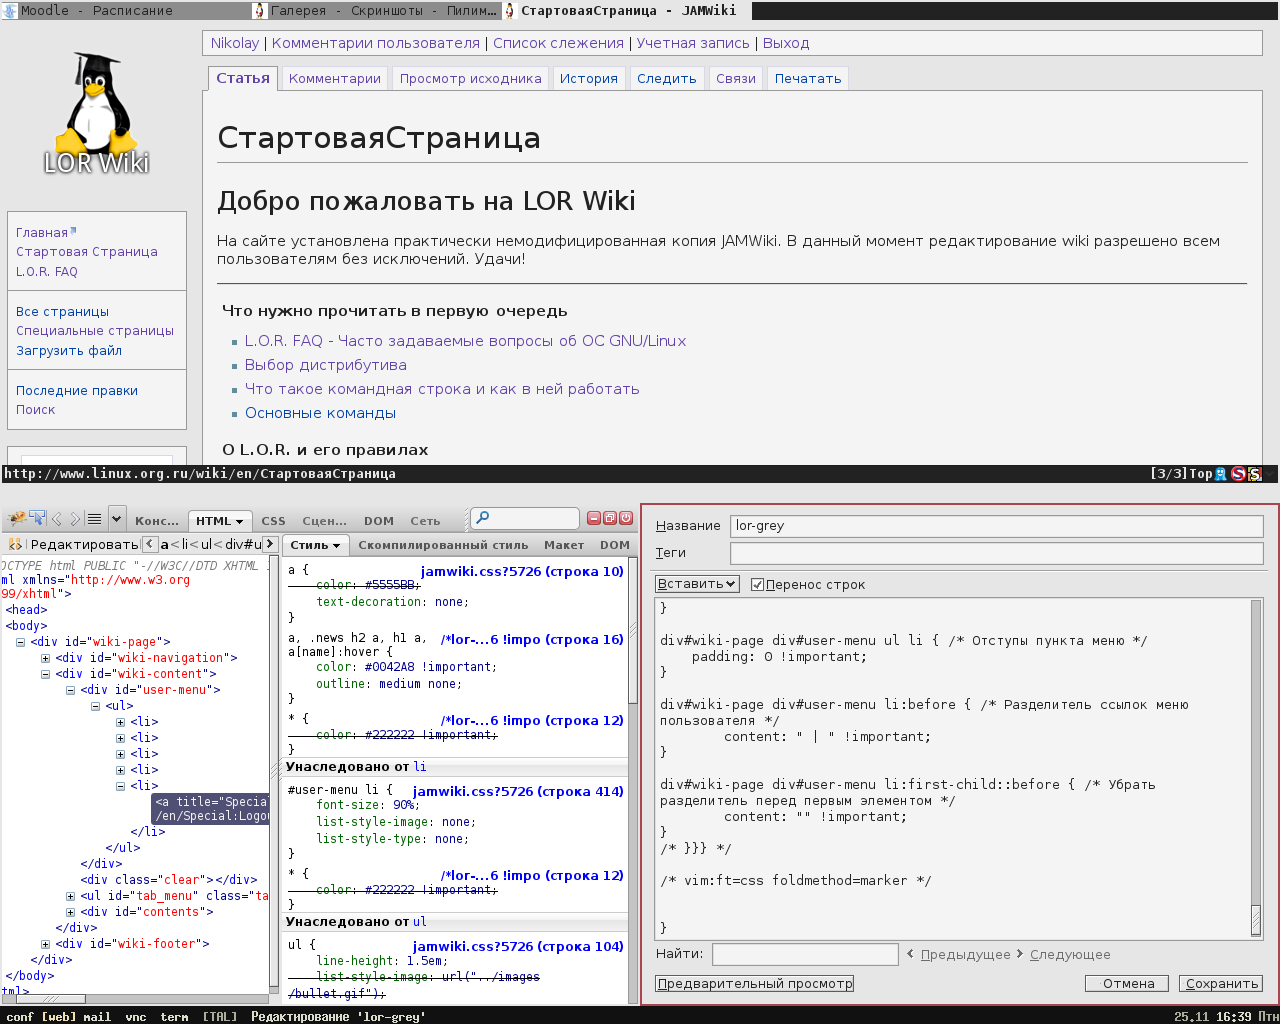Click the NoScript blocked S icon

[1238, 474]
